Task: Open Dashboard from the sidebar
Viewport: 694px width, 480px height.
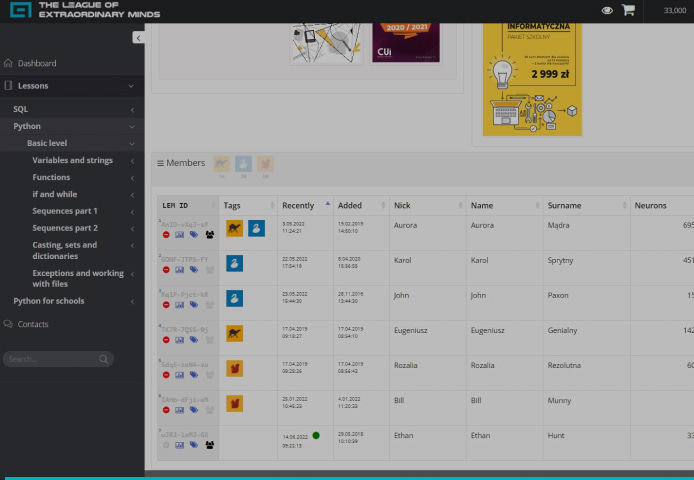Action: tap(37, 63)
